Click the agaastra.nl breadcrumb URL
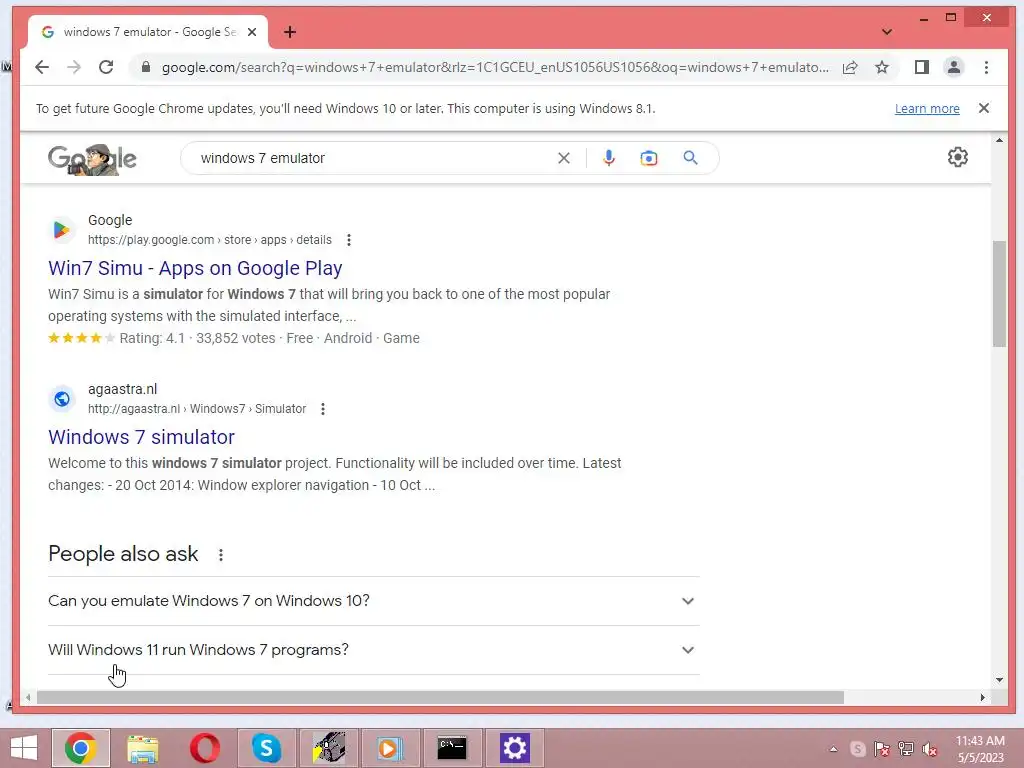1024x768 pixels. coord(197,409)
